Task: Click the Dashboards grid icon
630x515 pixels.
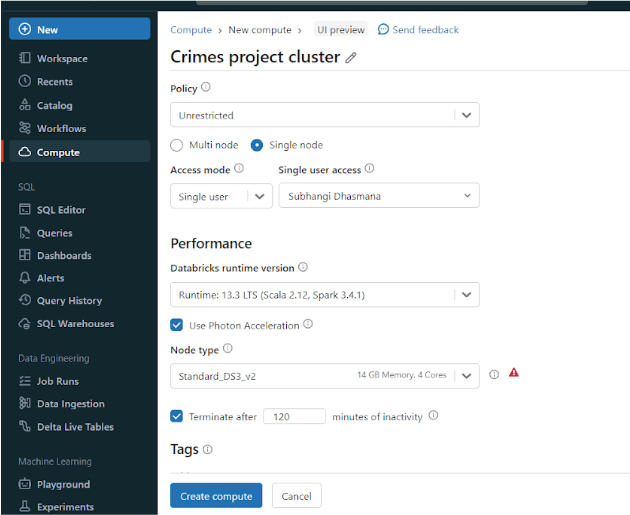Action: [25, 255]
